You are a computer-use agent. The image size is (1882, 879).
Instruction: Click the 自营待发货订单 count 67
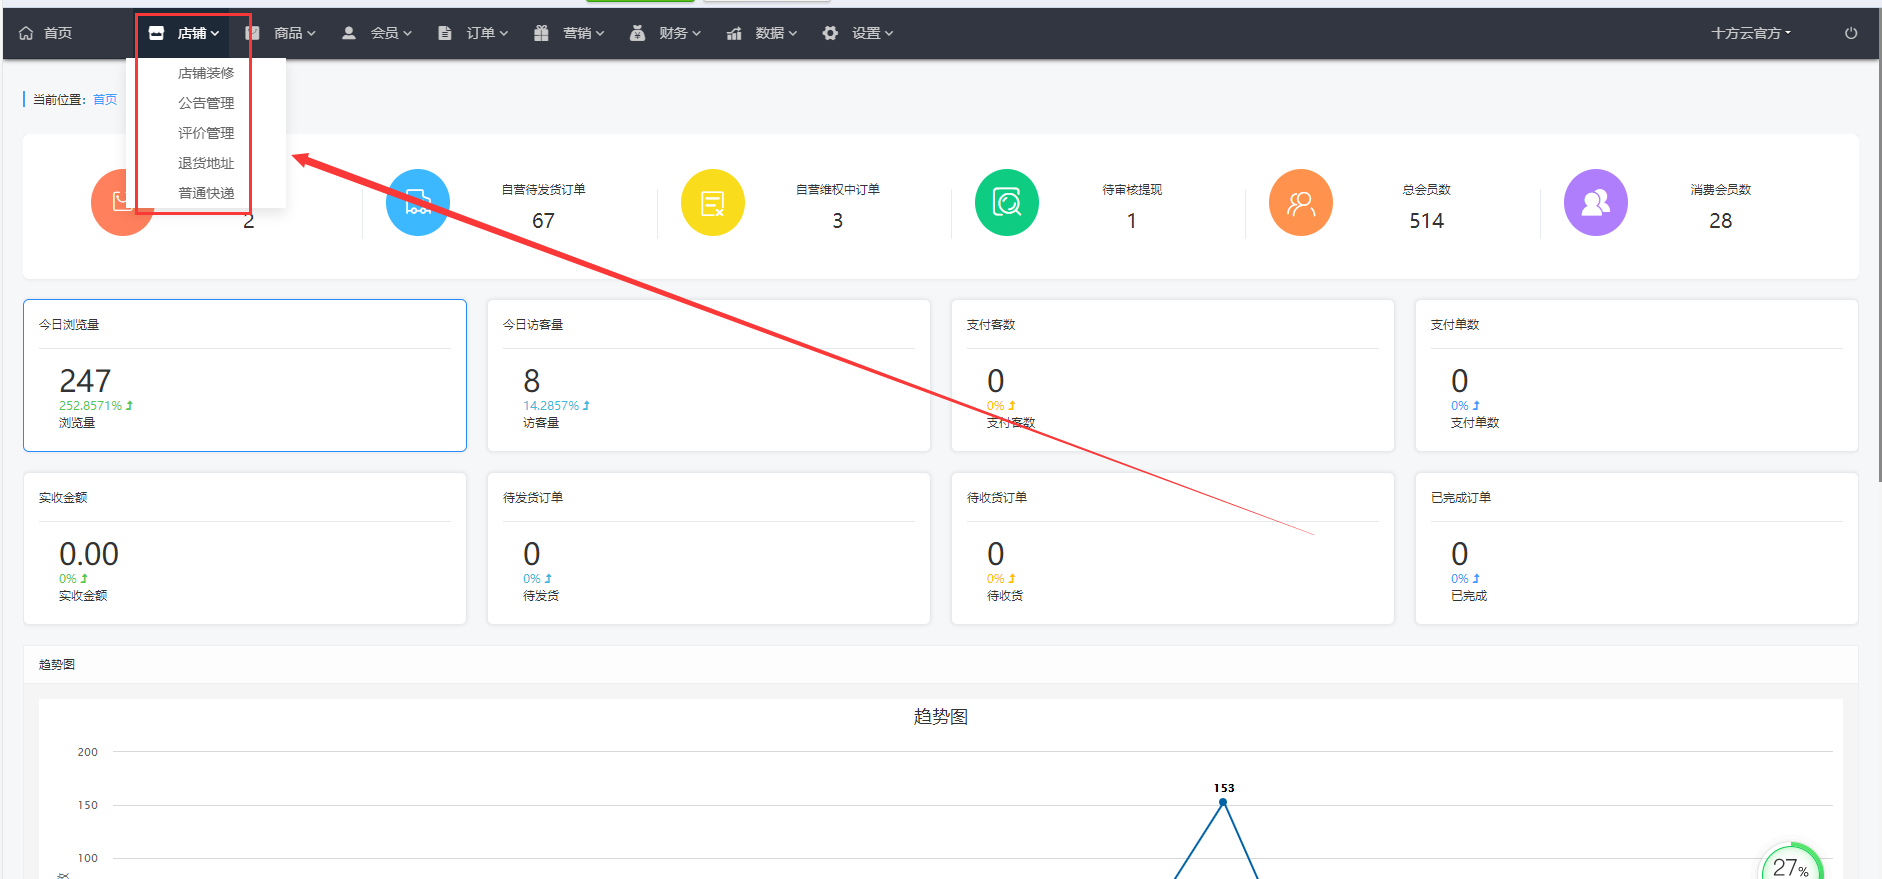pyautogui.click(x=543, y=221)
